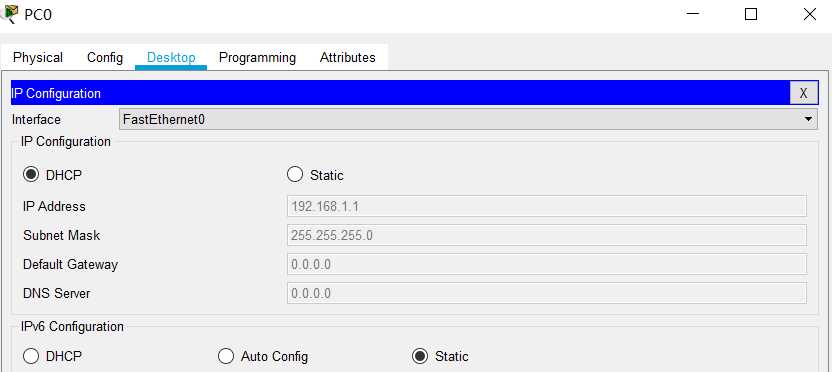Click the Interface label text
The image size is (832, 372).
[x=36, y=119]
